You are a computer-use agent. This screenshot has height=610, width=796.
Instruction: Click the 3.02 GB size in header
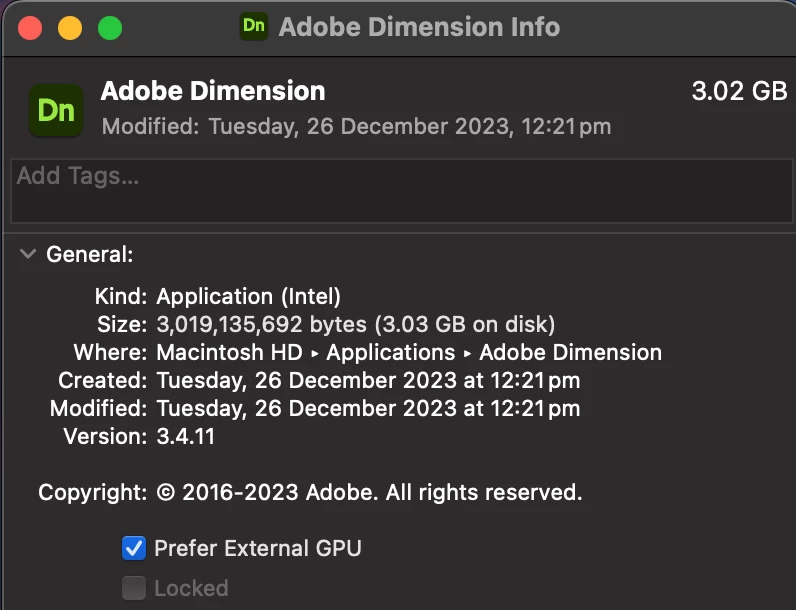(x=739, y=91)
